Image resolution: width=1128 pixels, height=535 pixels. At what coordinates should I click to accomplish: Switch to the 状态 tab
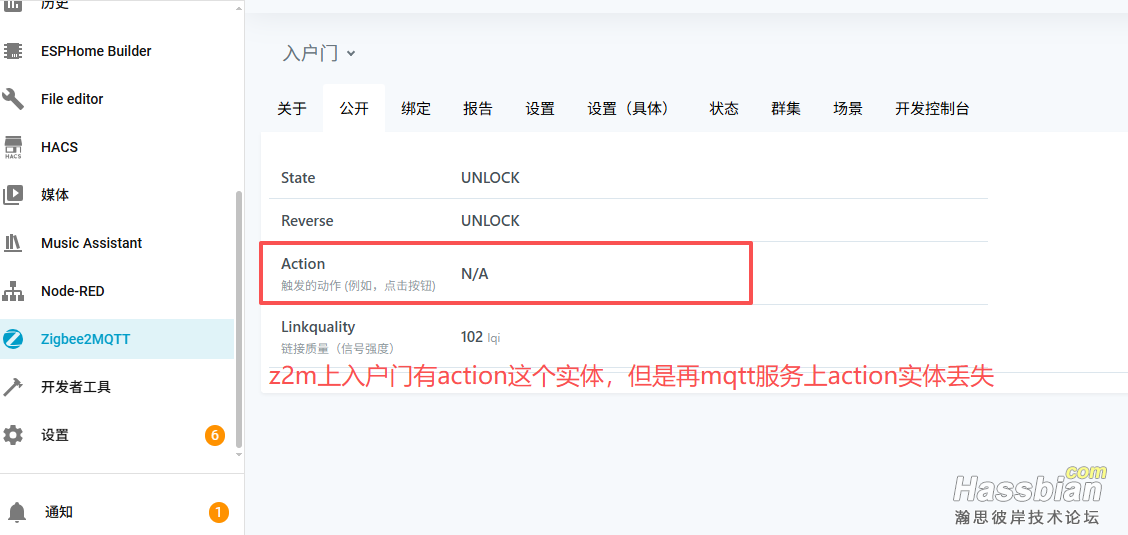point(724,109)
